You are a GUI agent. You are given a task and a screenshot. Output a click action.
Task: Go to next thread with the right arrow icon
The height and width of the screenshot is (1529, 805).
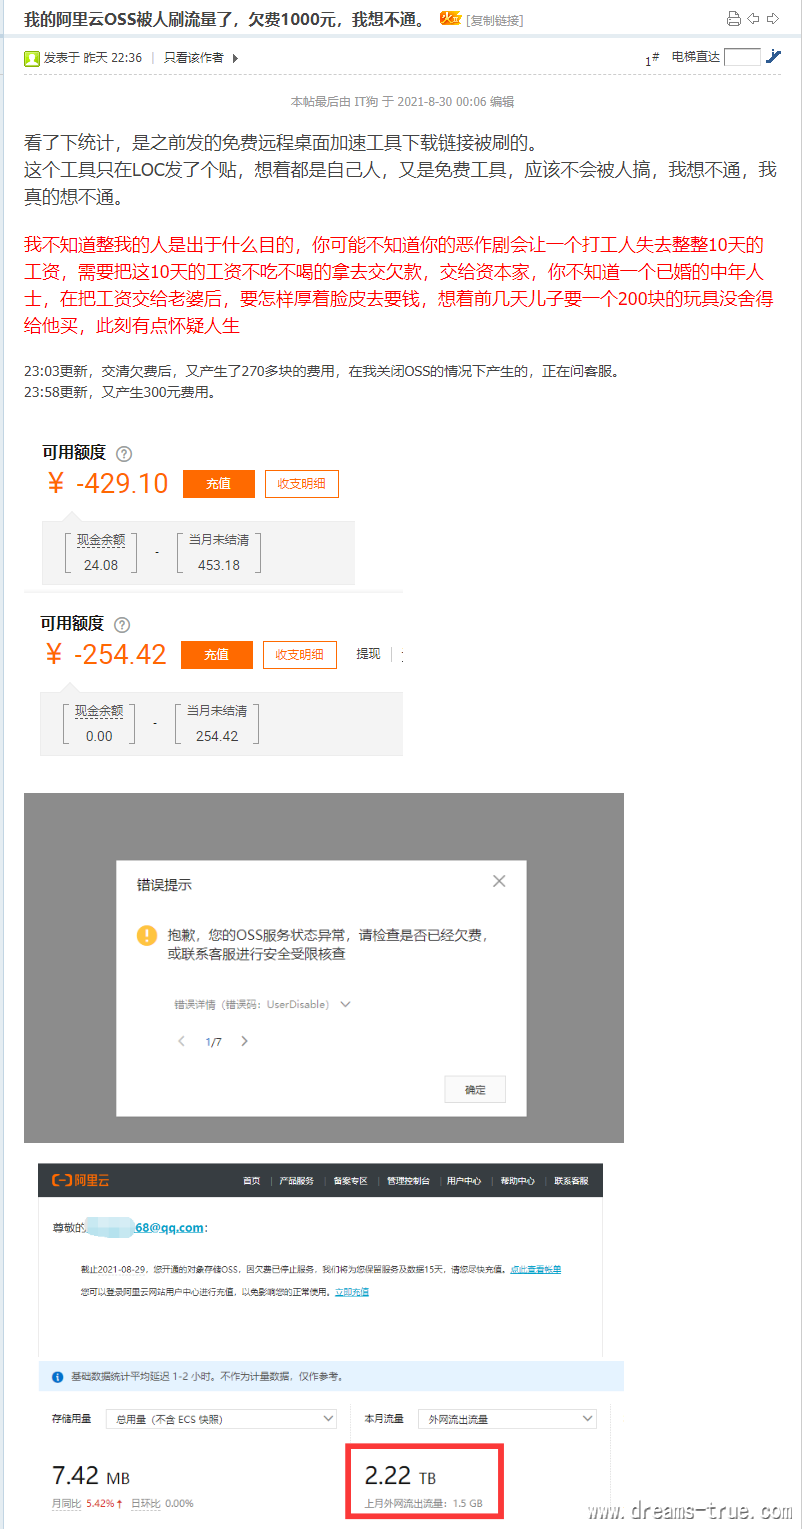(x=772, y=19)
